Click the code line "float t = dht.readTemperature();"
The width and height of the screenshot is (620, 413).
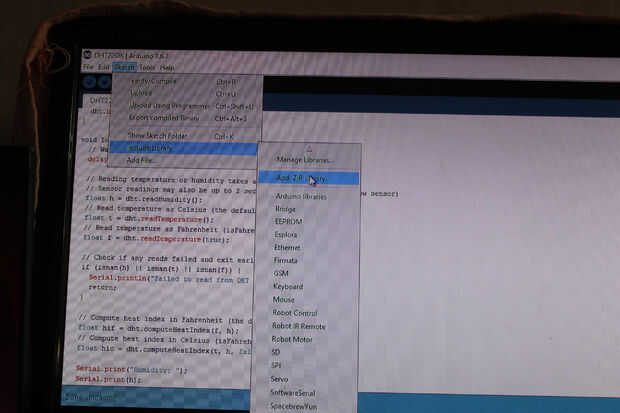149,219
